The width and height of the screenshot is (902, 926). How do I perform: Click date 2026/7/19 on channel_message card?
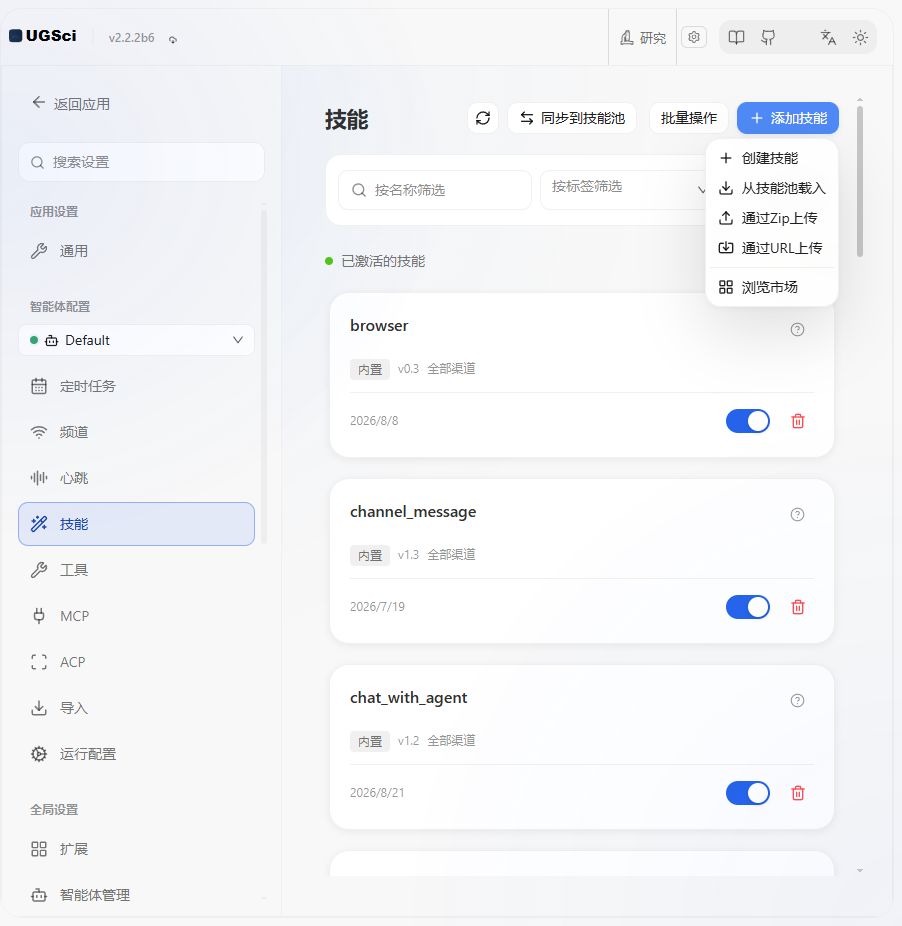click(x=377, y=607)
